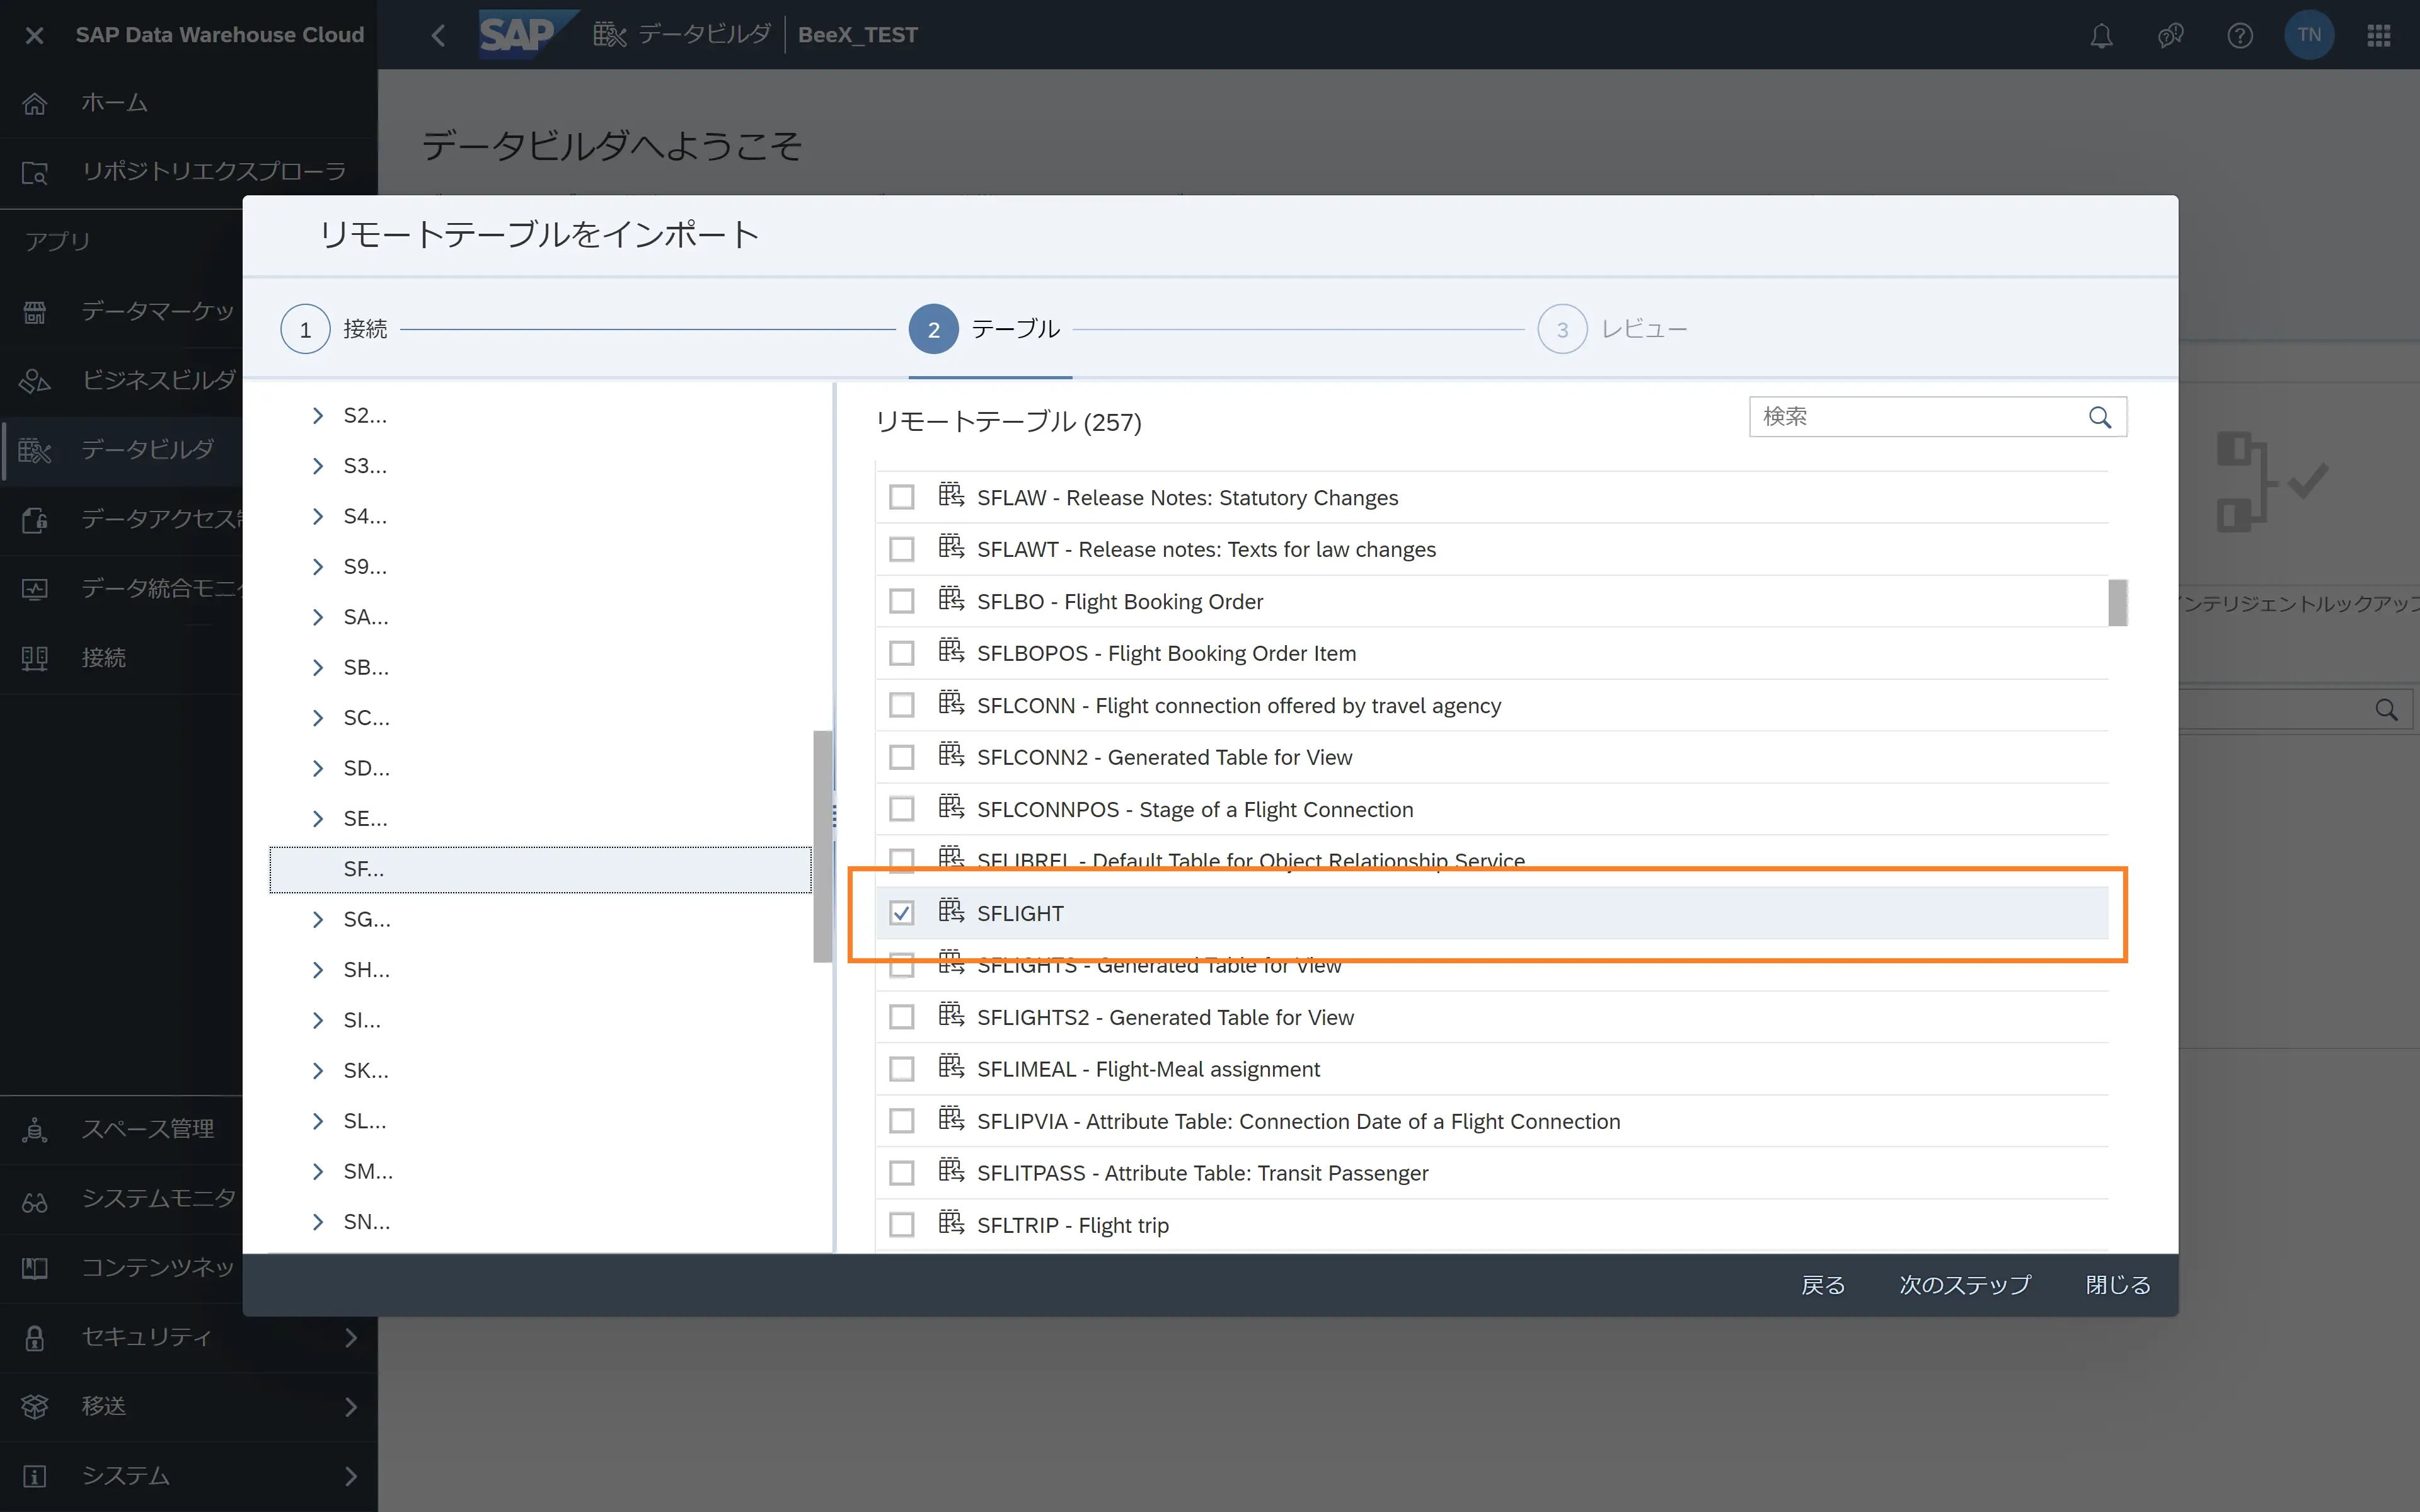The height and width of the screenshot is (1512, 2420).
Task: Expand the SC... tree node
Action: (x=318, y=718)
